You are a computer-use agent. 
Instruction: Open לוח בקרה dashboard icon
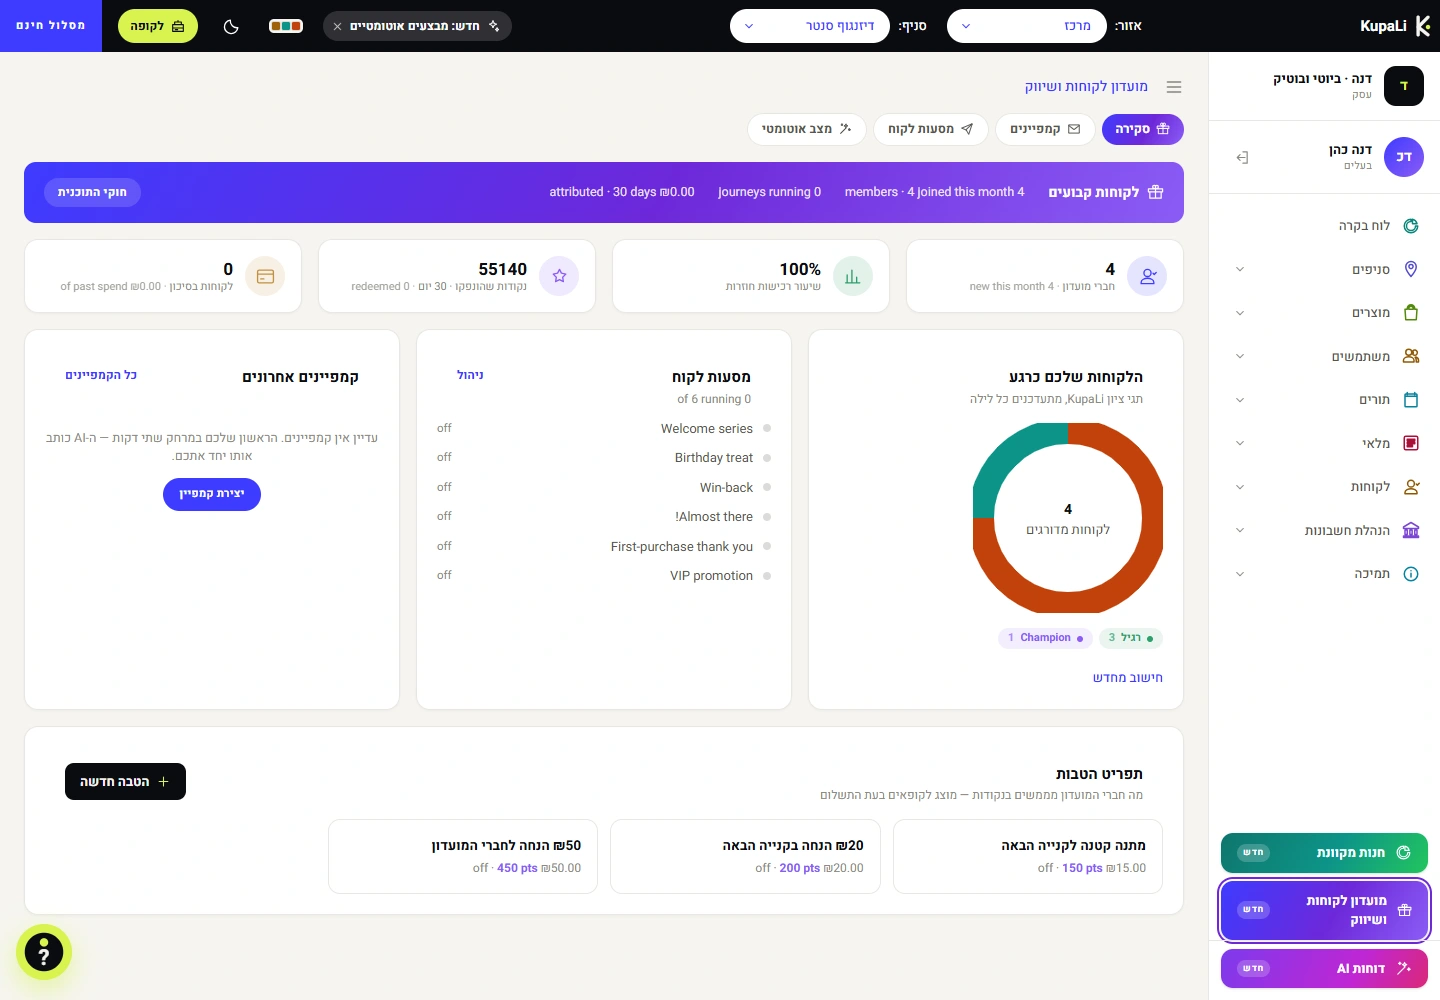tap(1411, 226)
